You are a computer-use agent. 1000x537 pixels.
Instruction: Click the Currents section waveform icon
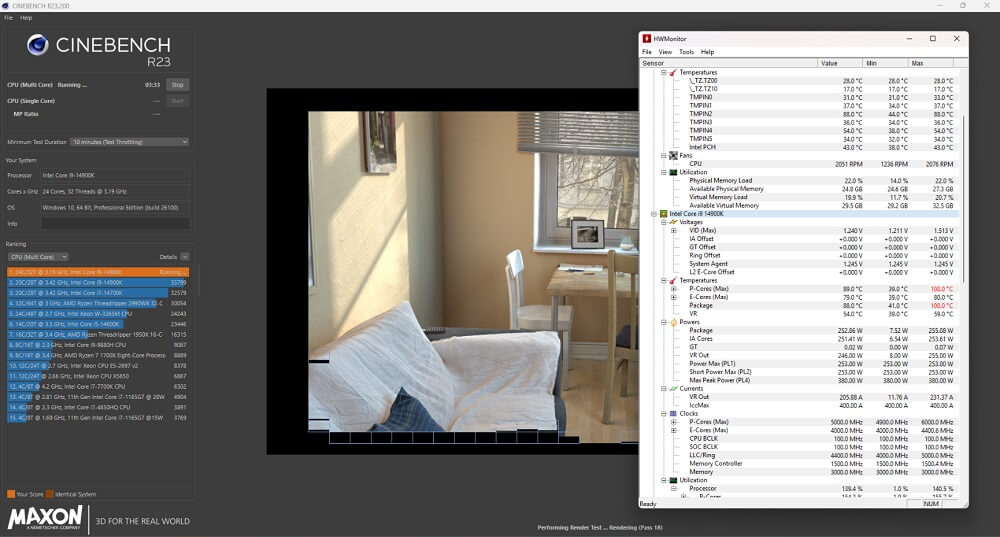673,388
